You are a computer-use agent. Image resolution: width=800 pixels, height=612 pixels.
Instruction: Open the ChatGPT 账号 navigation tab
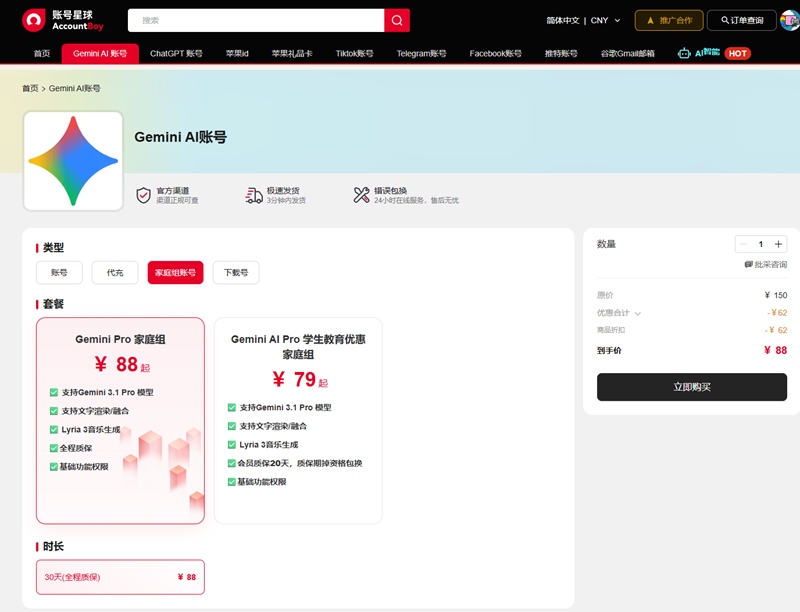(x=176, y=54)
